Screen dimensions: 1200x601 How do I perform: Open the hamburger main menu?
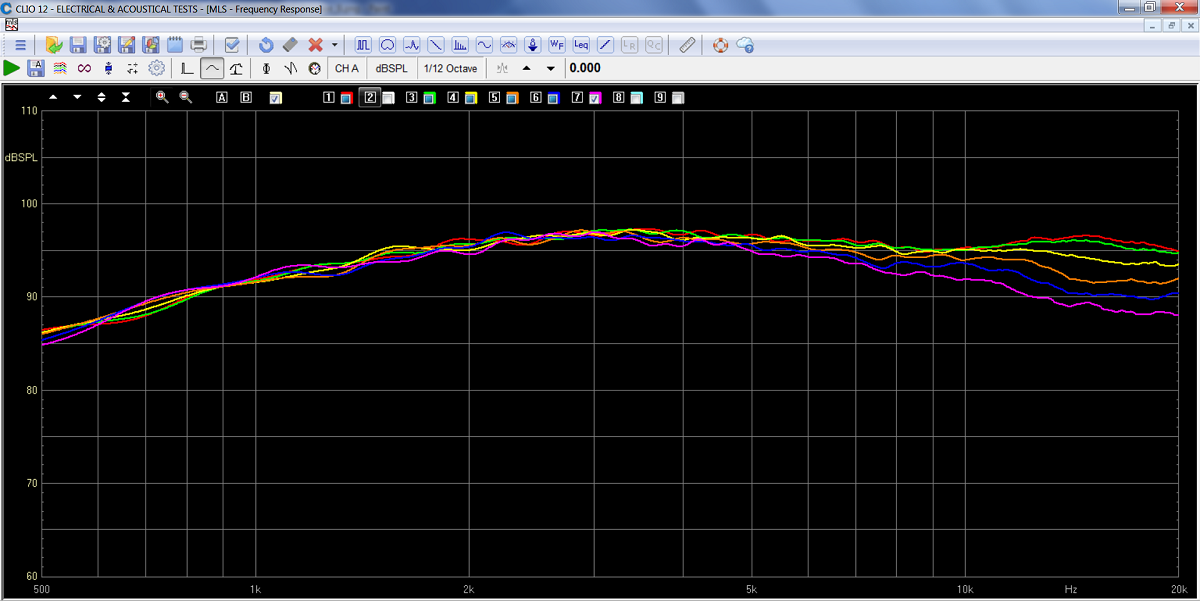point(20,45)
